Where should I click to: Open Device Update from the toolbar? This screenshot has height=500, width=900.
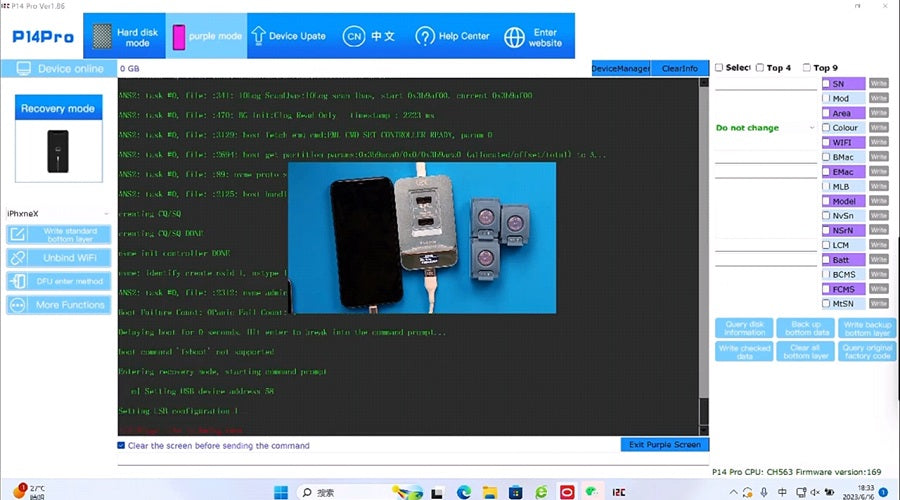(x=287, y=37)
